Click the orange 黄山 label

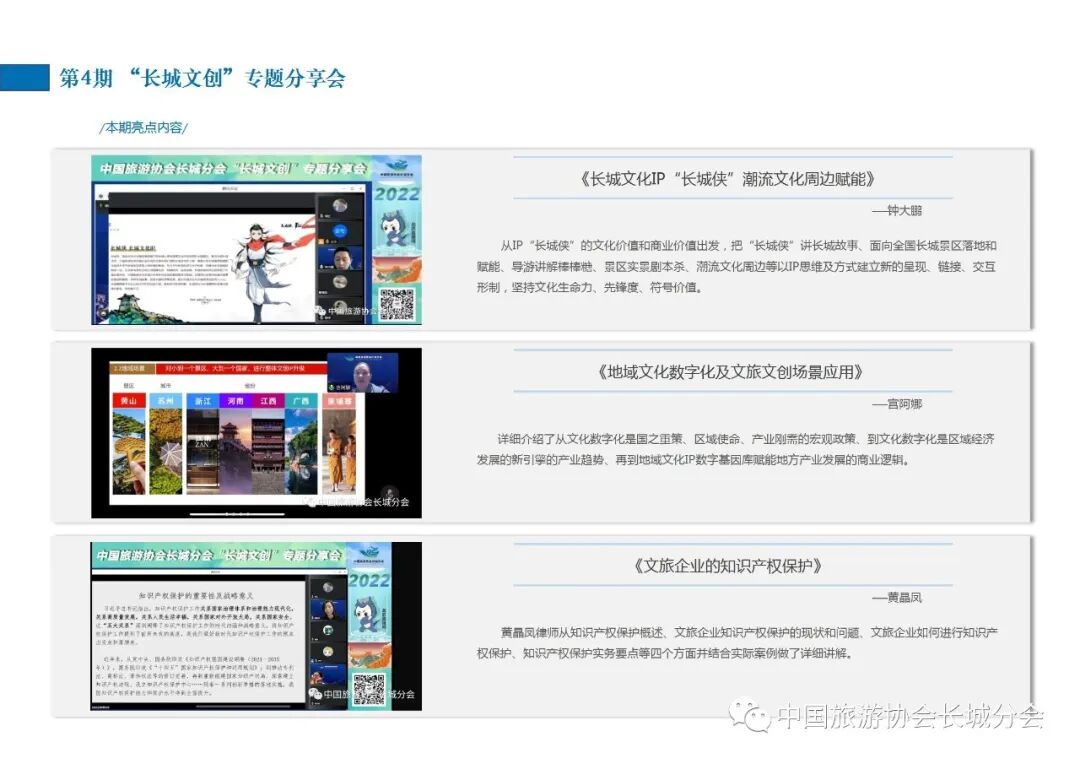129,400
